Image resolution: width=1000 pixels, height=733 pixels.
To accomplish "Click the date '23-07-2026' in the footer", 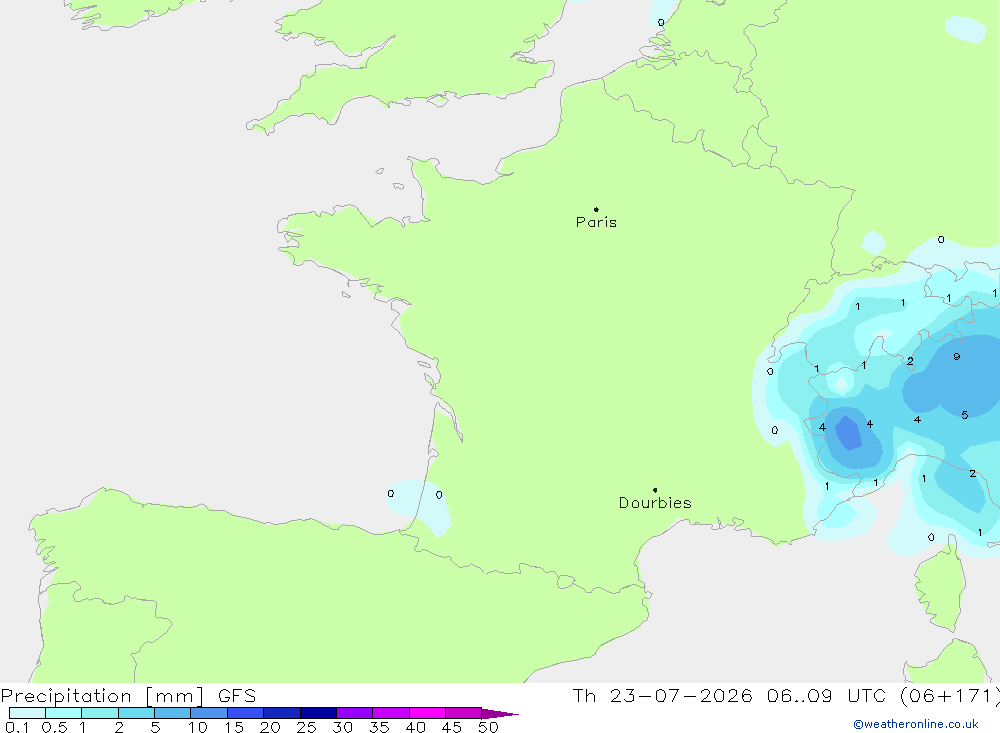I will tap(681, 696).
